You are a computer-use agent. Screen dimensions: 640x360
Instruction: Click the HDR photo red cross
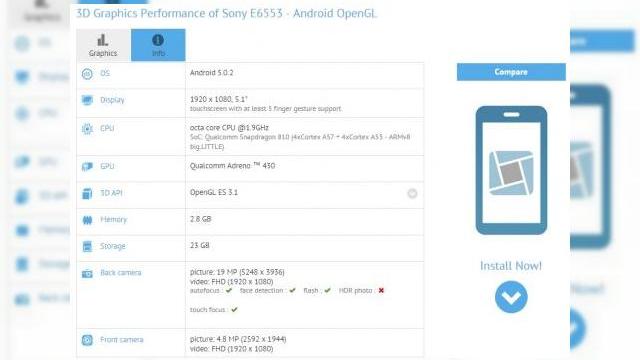381,291
